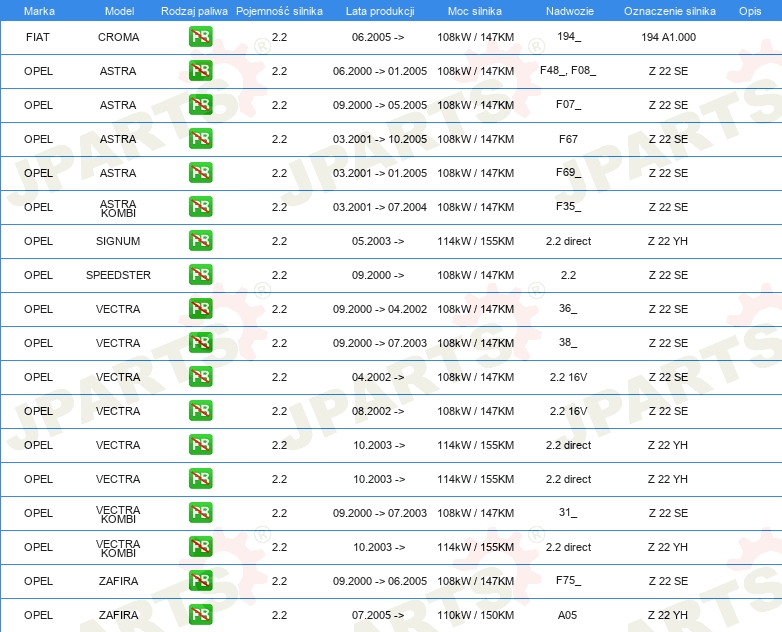Viewport: 782px width, 632px height.
Task: Click body 2.2 in the SPEEDSTER row
Action: click(568, 275)
